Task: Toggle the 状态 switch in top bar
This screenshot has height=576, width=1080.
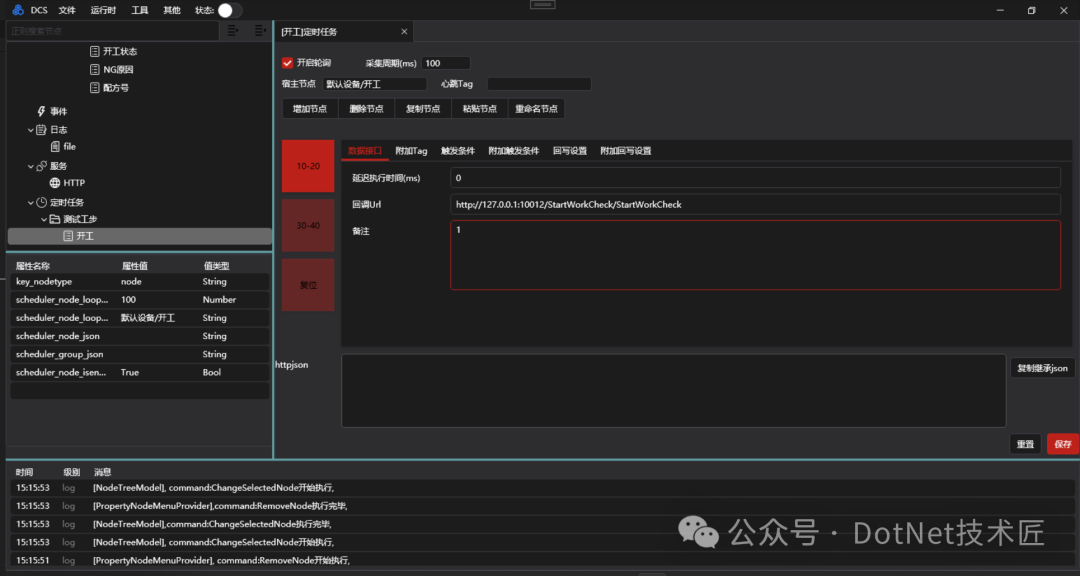Action: [229, 10]
